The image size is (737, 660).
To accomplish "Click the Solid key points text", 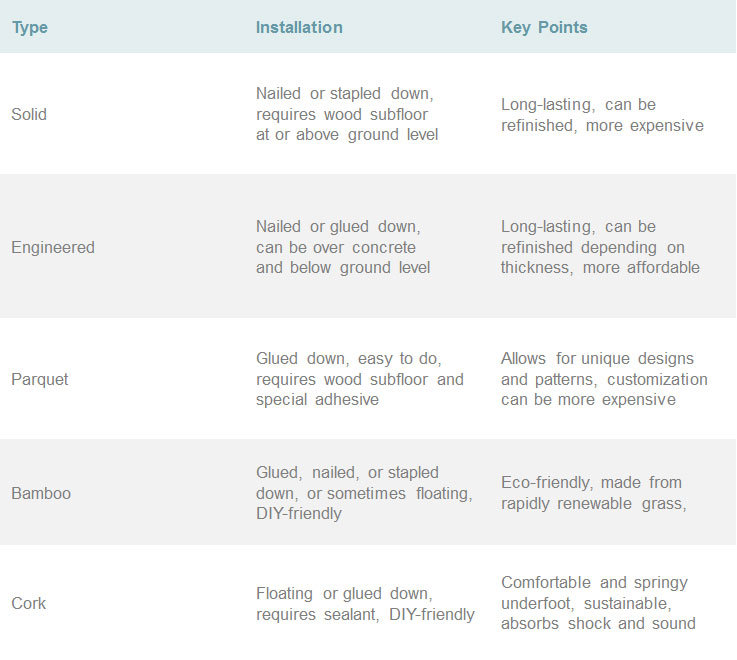I will [x=602, y=115].
